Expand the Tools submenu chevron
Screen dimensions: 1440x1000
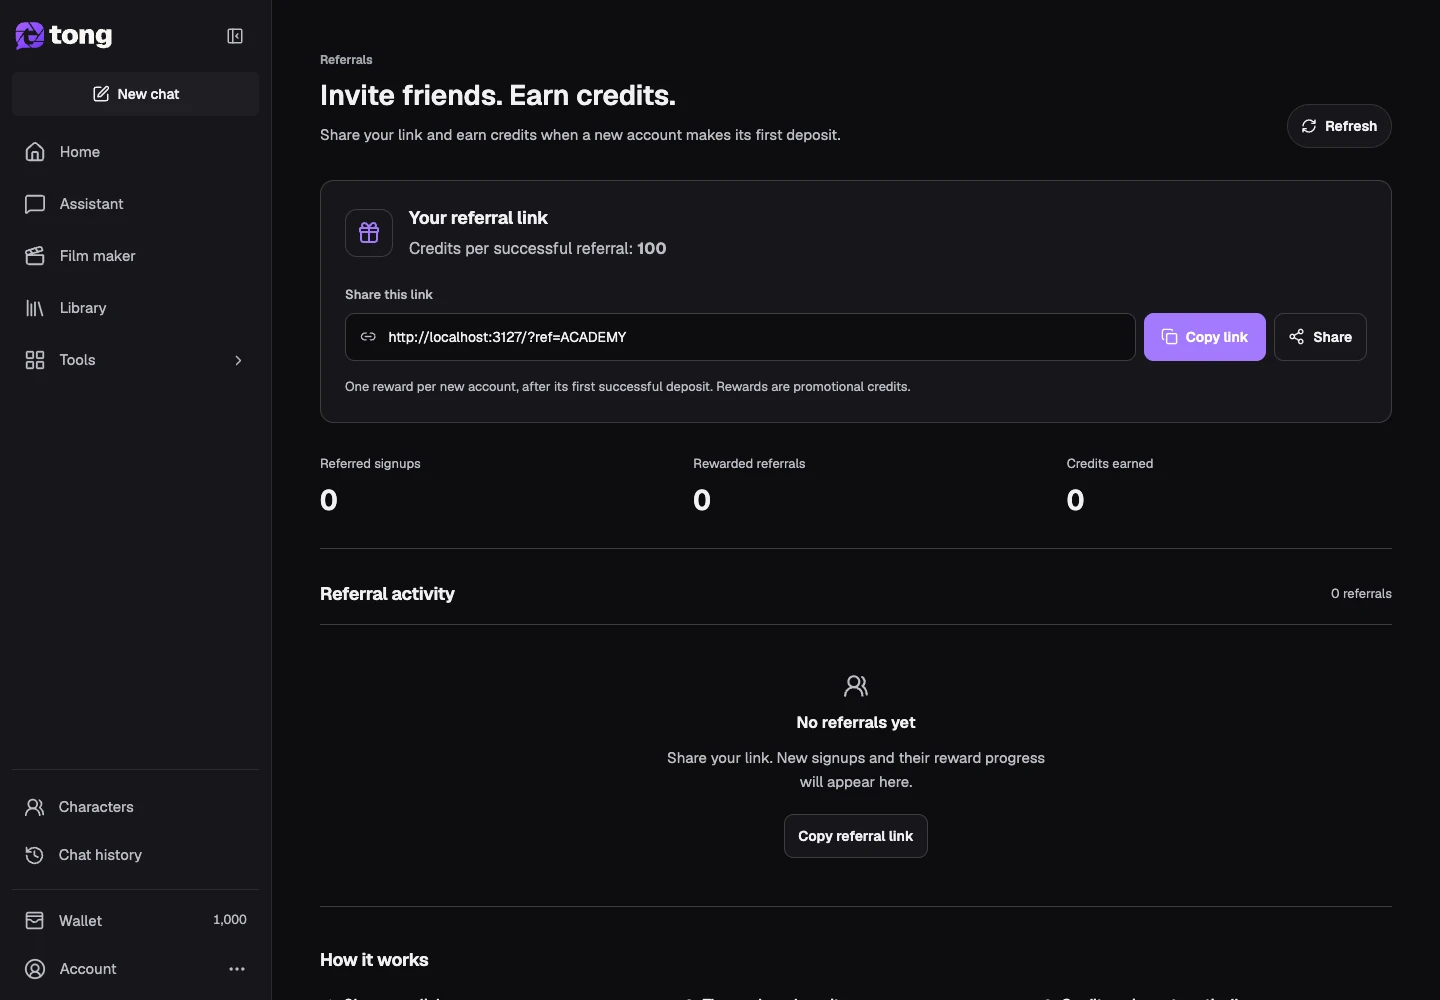click(238, 360)
